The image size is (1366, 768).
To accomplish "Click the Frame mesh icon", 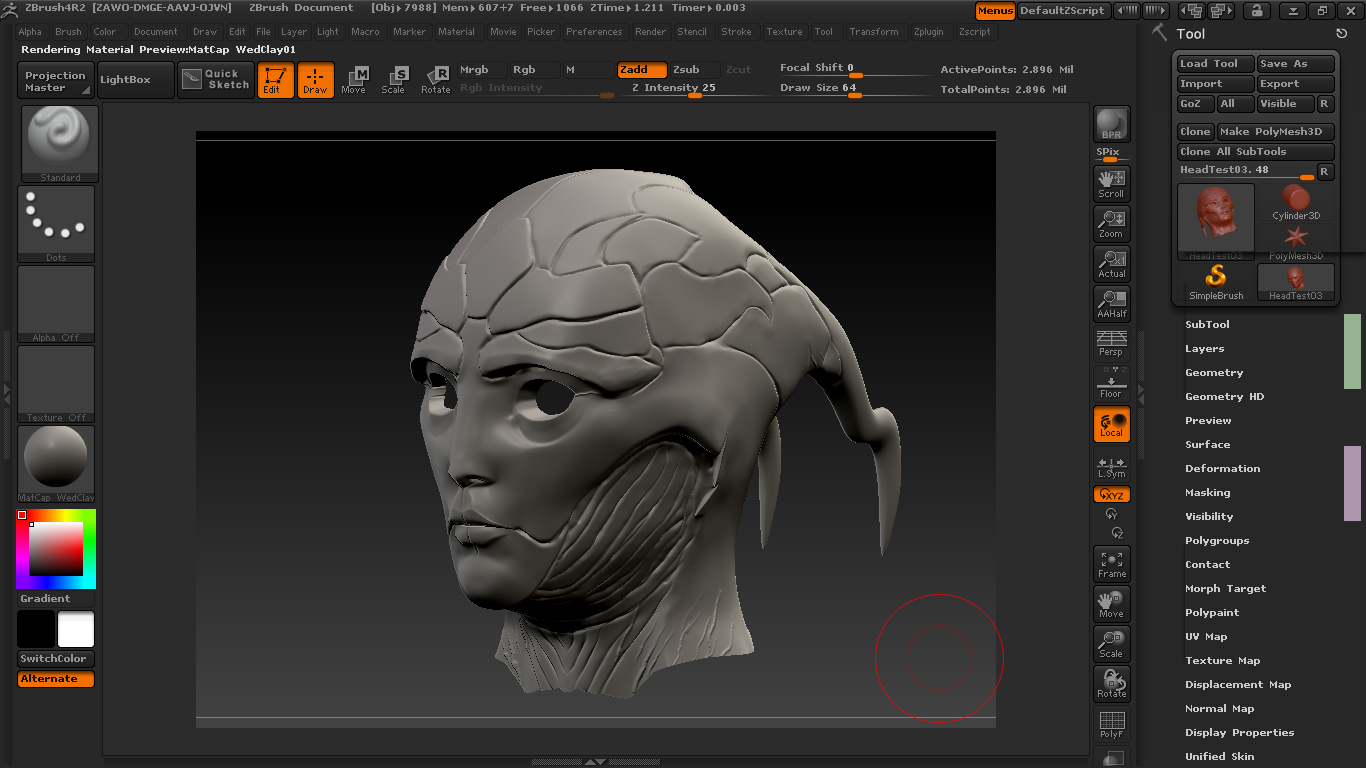I will [1111, 564].
